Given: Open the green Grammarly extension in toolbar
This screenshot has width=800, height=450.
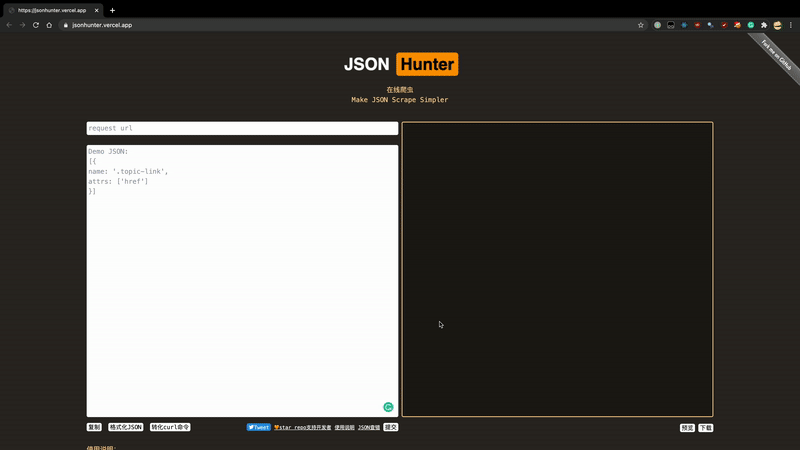Looking at the screenshot, I should click(751, 25).
